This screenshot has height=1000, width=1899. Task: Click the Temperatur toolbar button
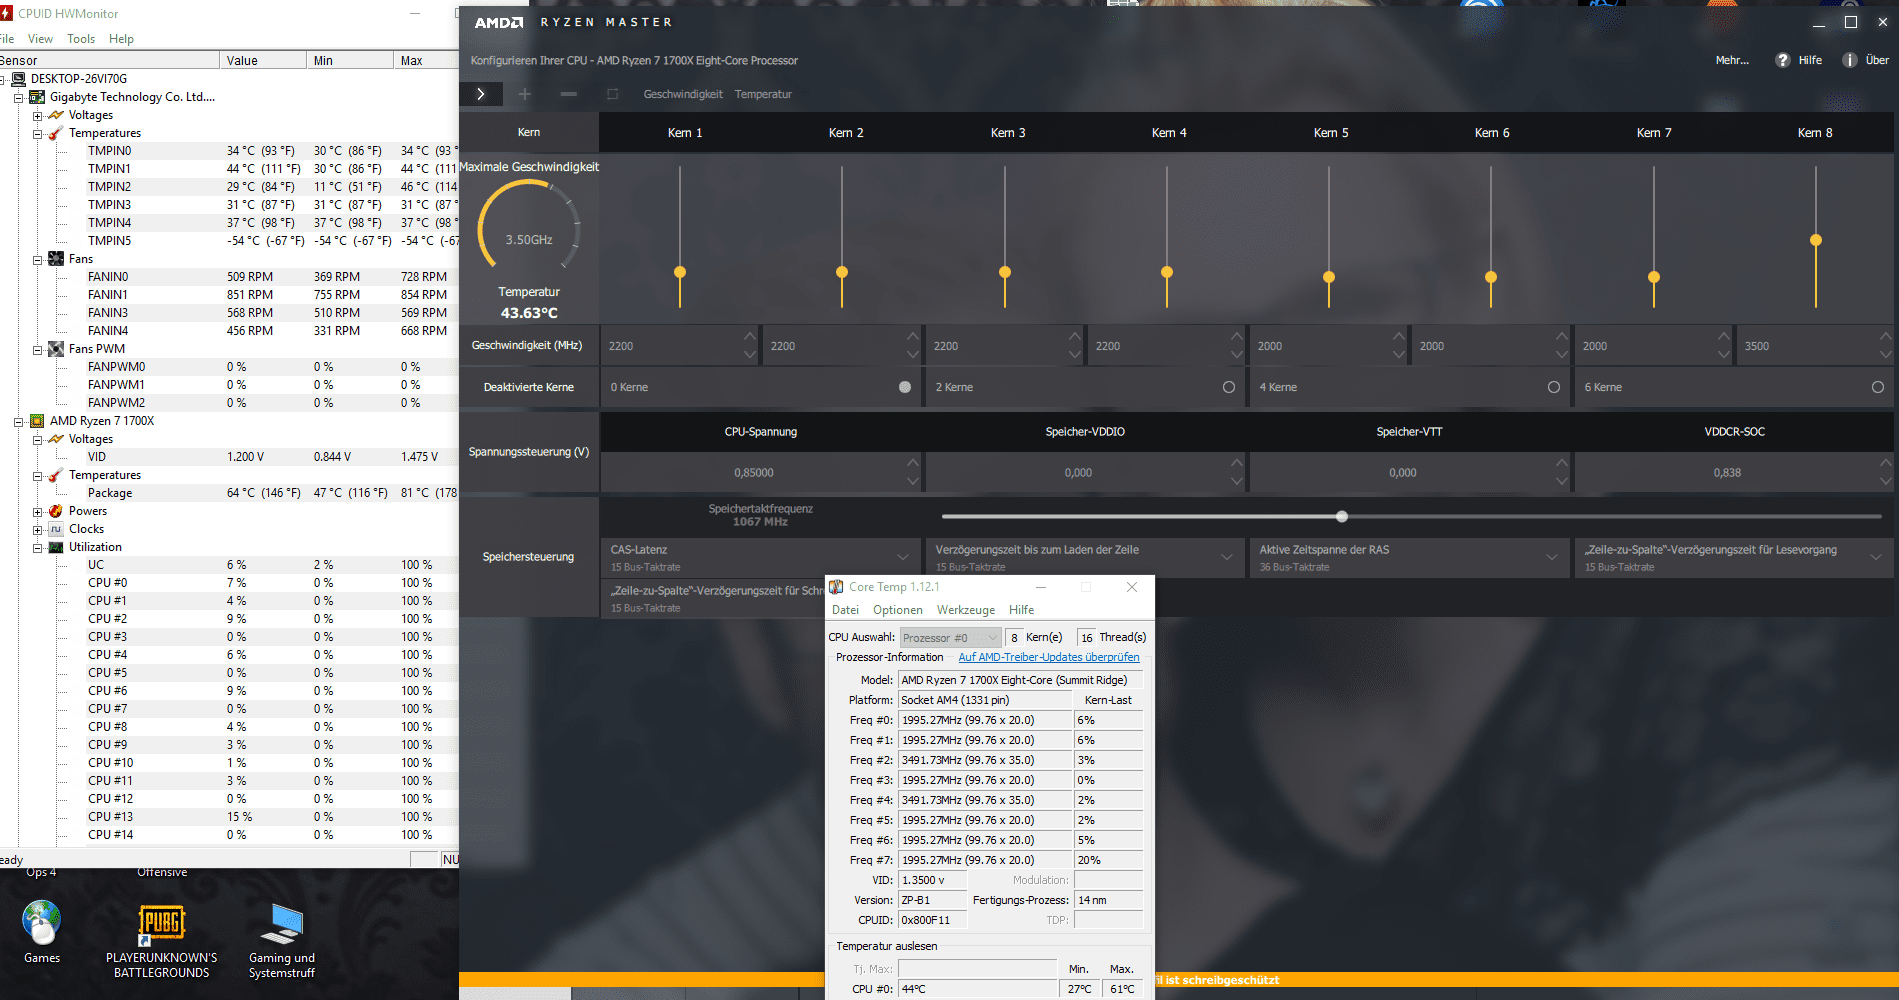point(763,94)
